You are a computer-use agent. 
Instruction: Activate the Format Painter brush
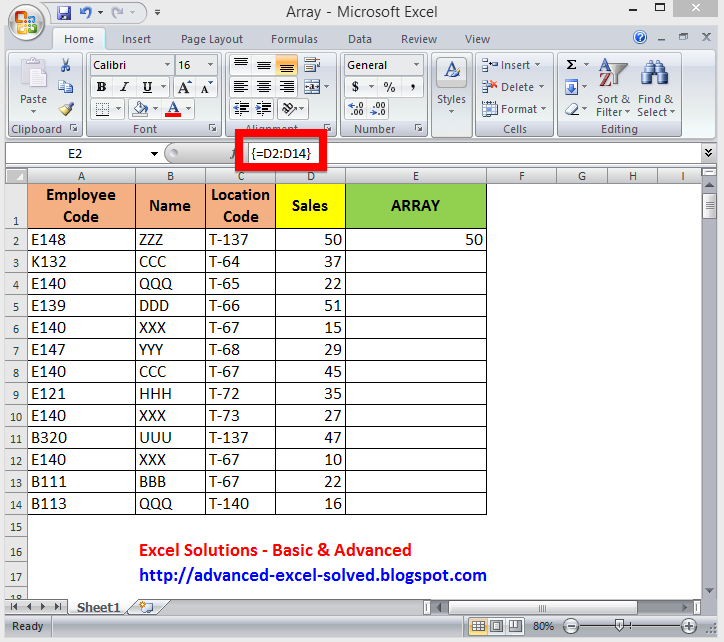65,109
